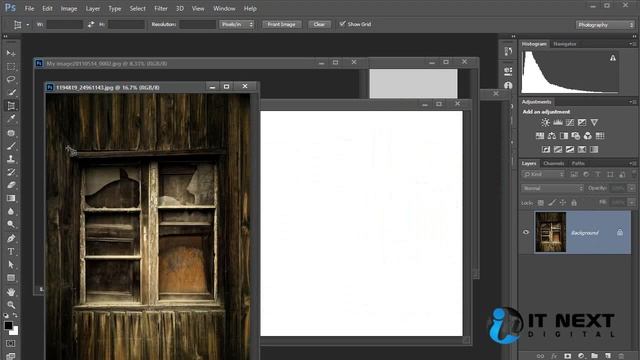Open the Pixels/in resolution unit dropdown

tap(237, 24)
